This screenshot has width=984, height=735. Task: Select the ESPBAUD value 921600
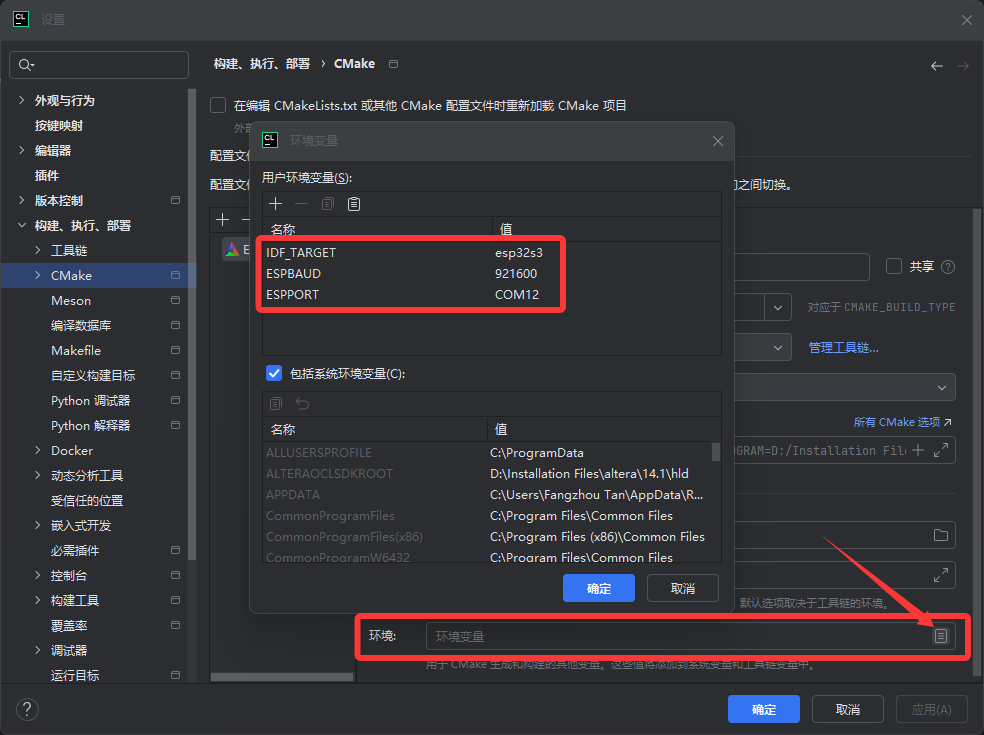point(516,274)
